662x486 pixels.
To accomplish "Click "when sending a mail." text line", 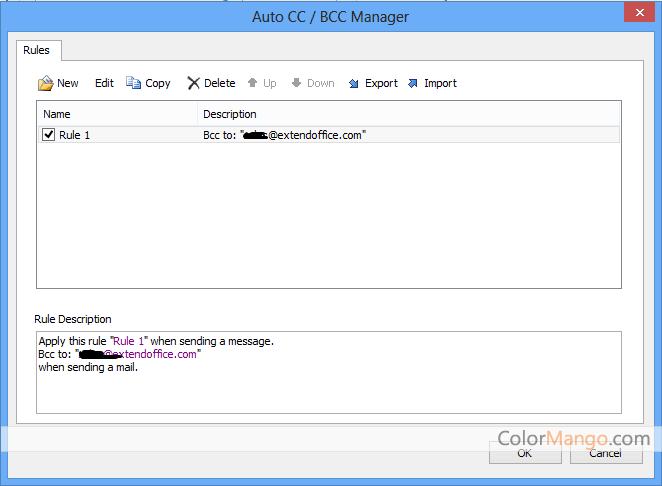I will coord(88,367).
